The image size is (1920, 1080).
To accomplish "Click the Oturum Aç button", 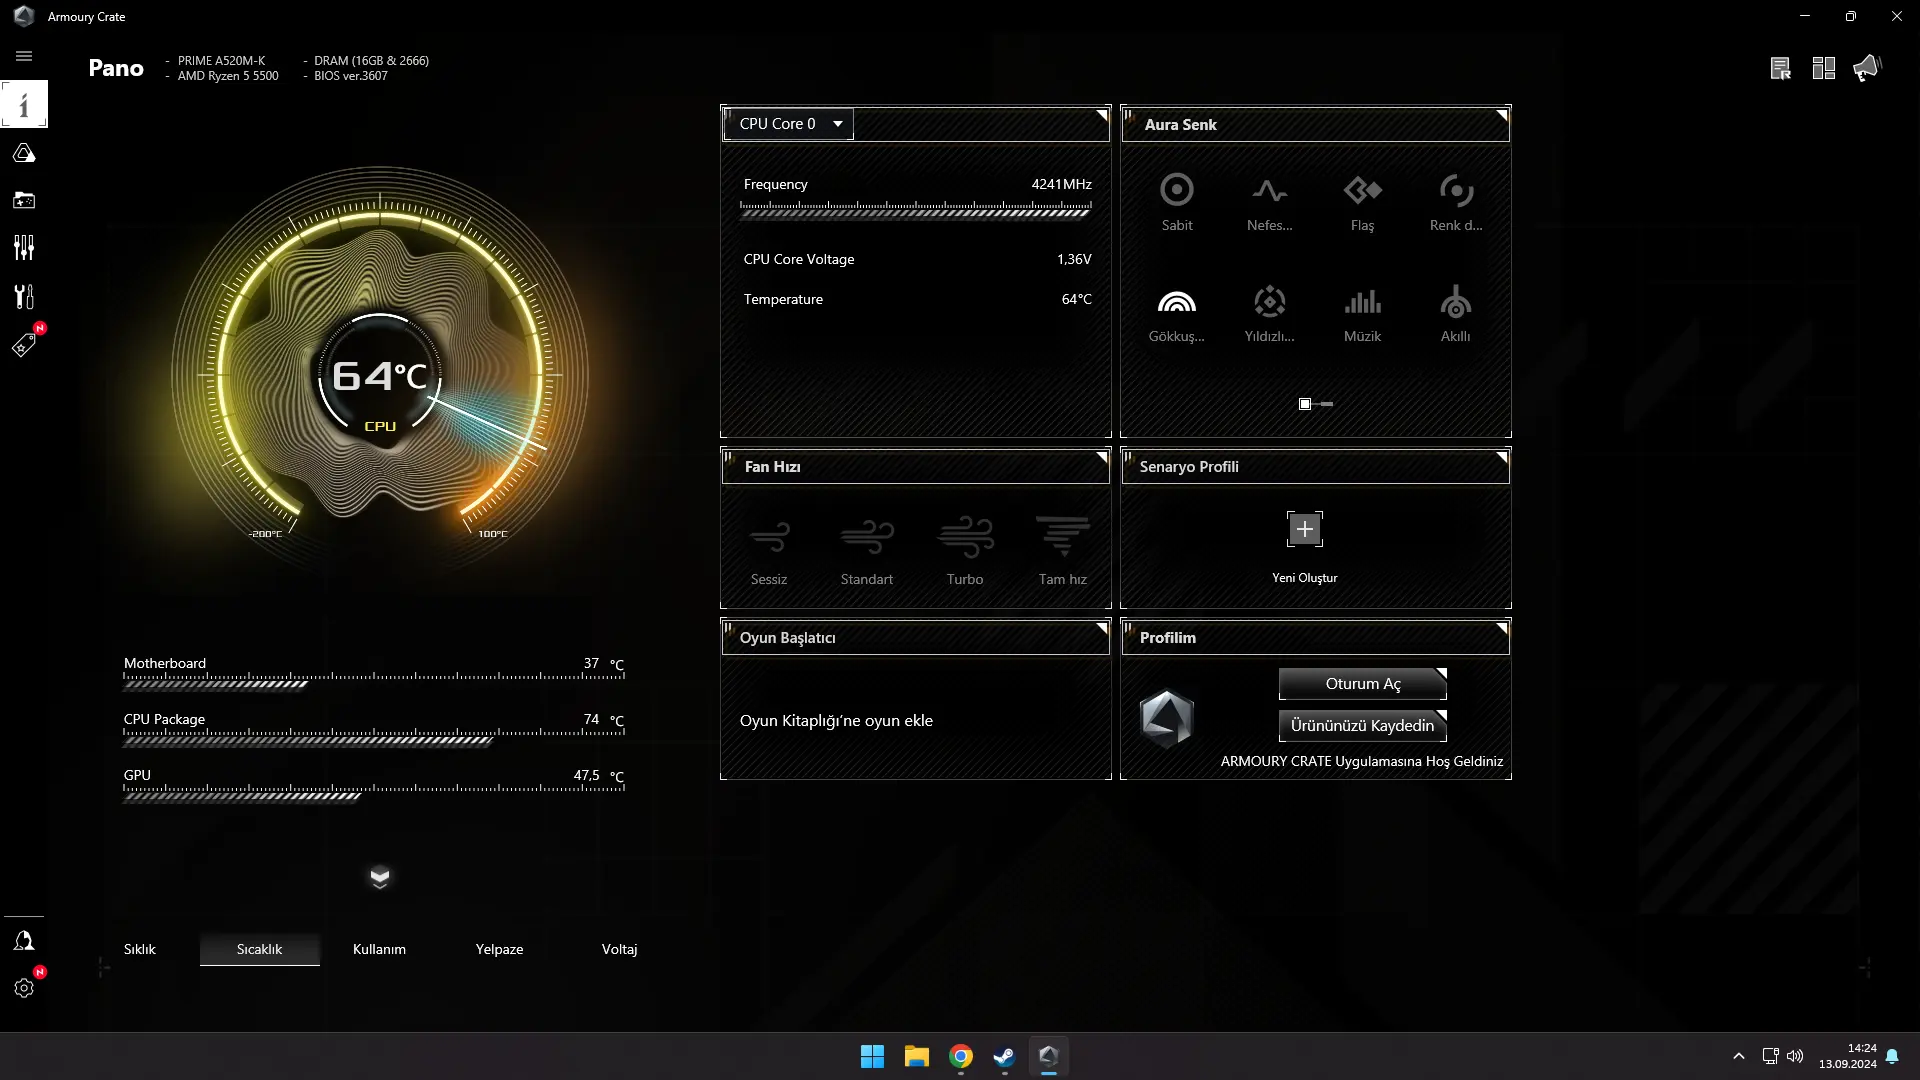I will click(x=1363, y=684).
